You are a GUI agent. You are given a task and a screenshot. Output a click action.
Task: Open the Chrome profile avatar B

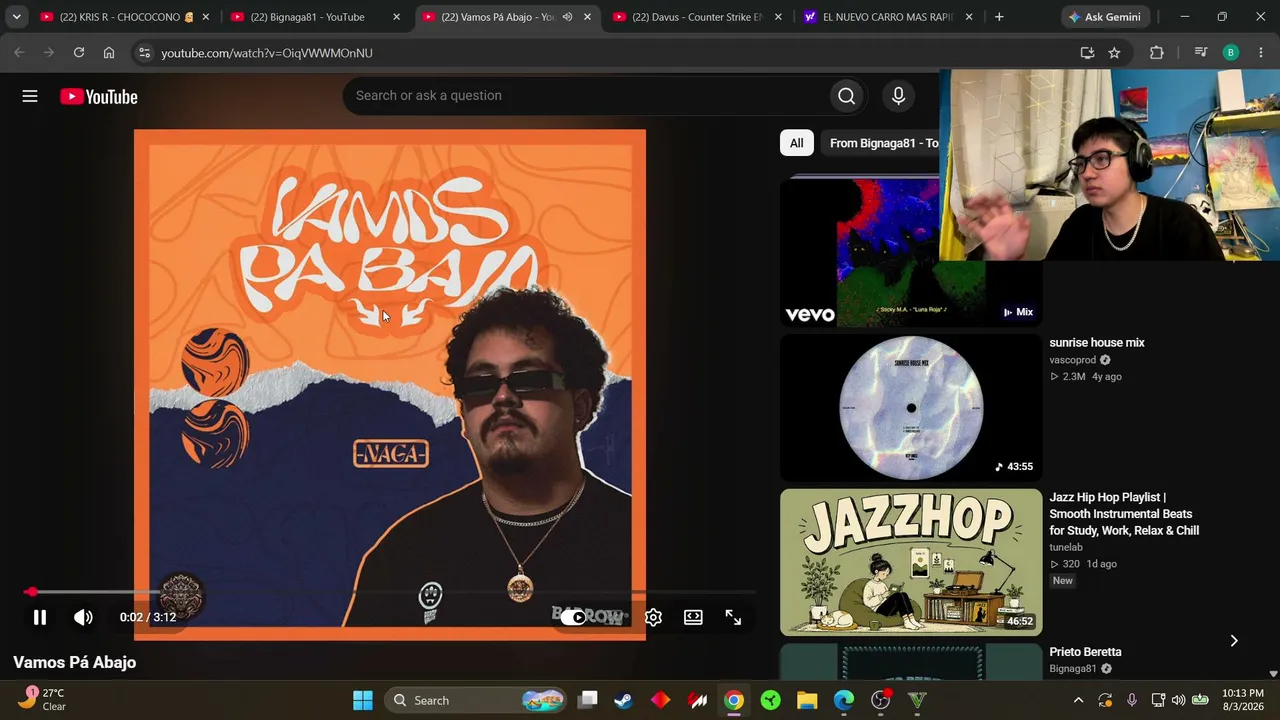1231,53
